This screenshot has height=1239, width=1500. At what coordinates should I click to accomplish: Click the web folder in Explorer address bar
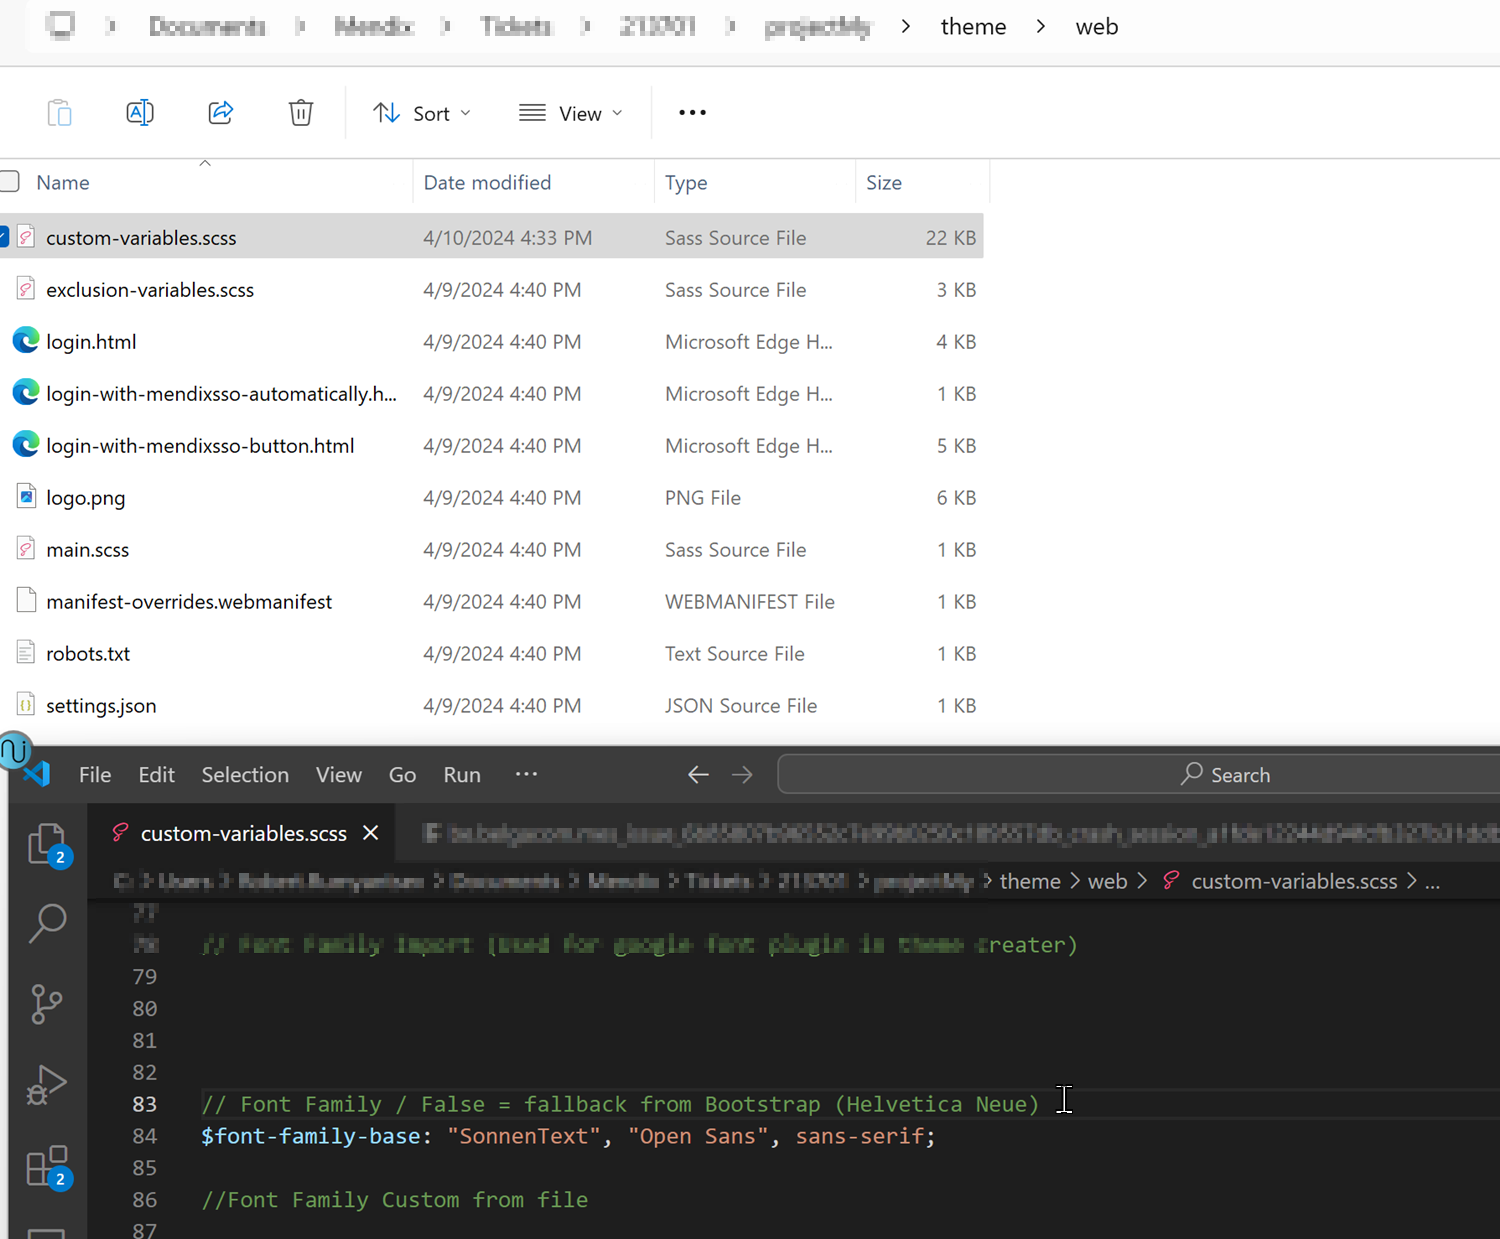point(1097,27)
